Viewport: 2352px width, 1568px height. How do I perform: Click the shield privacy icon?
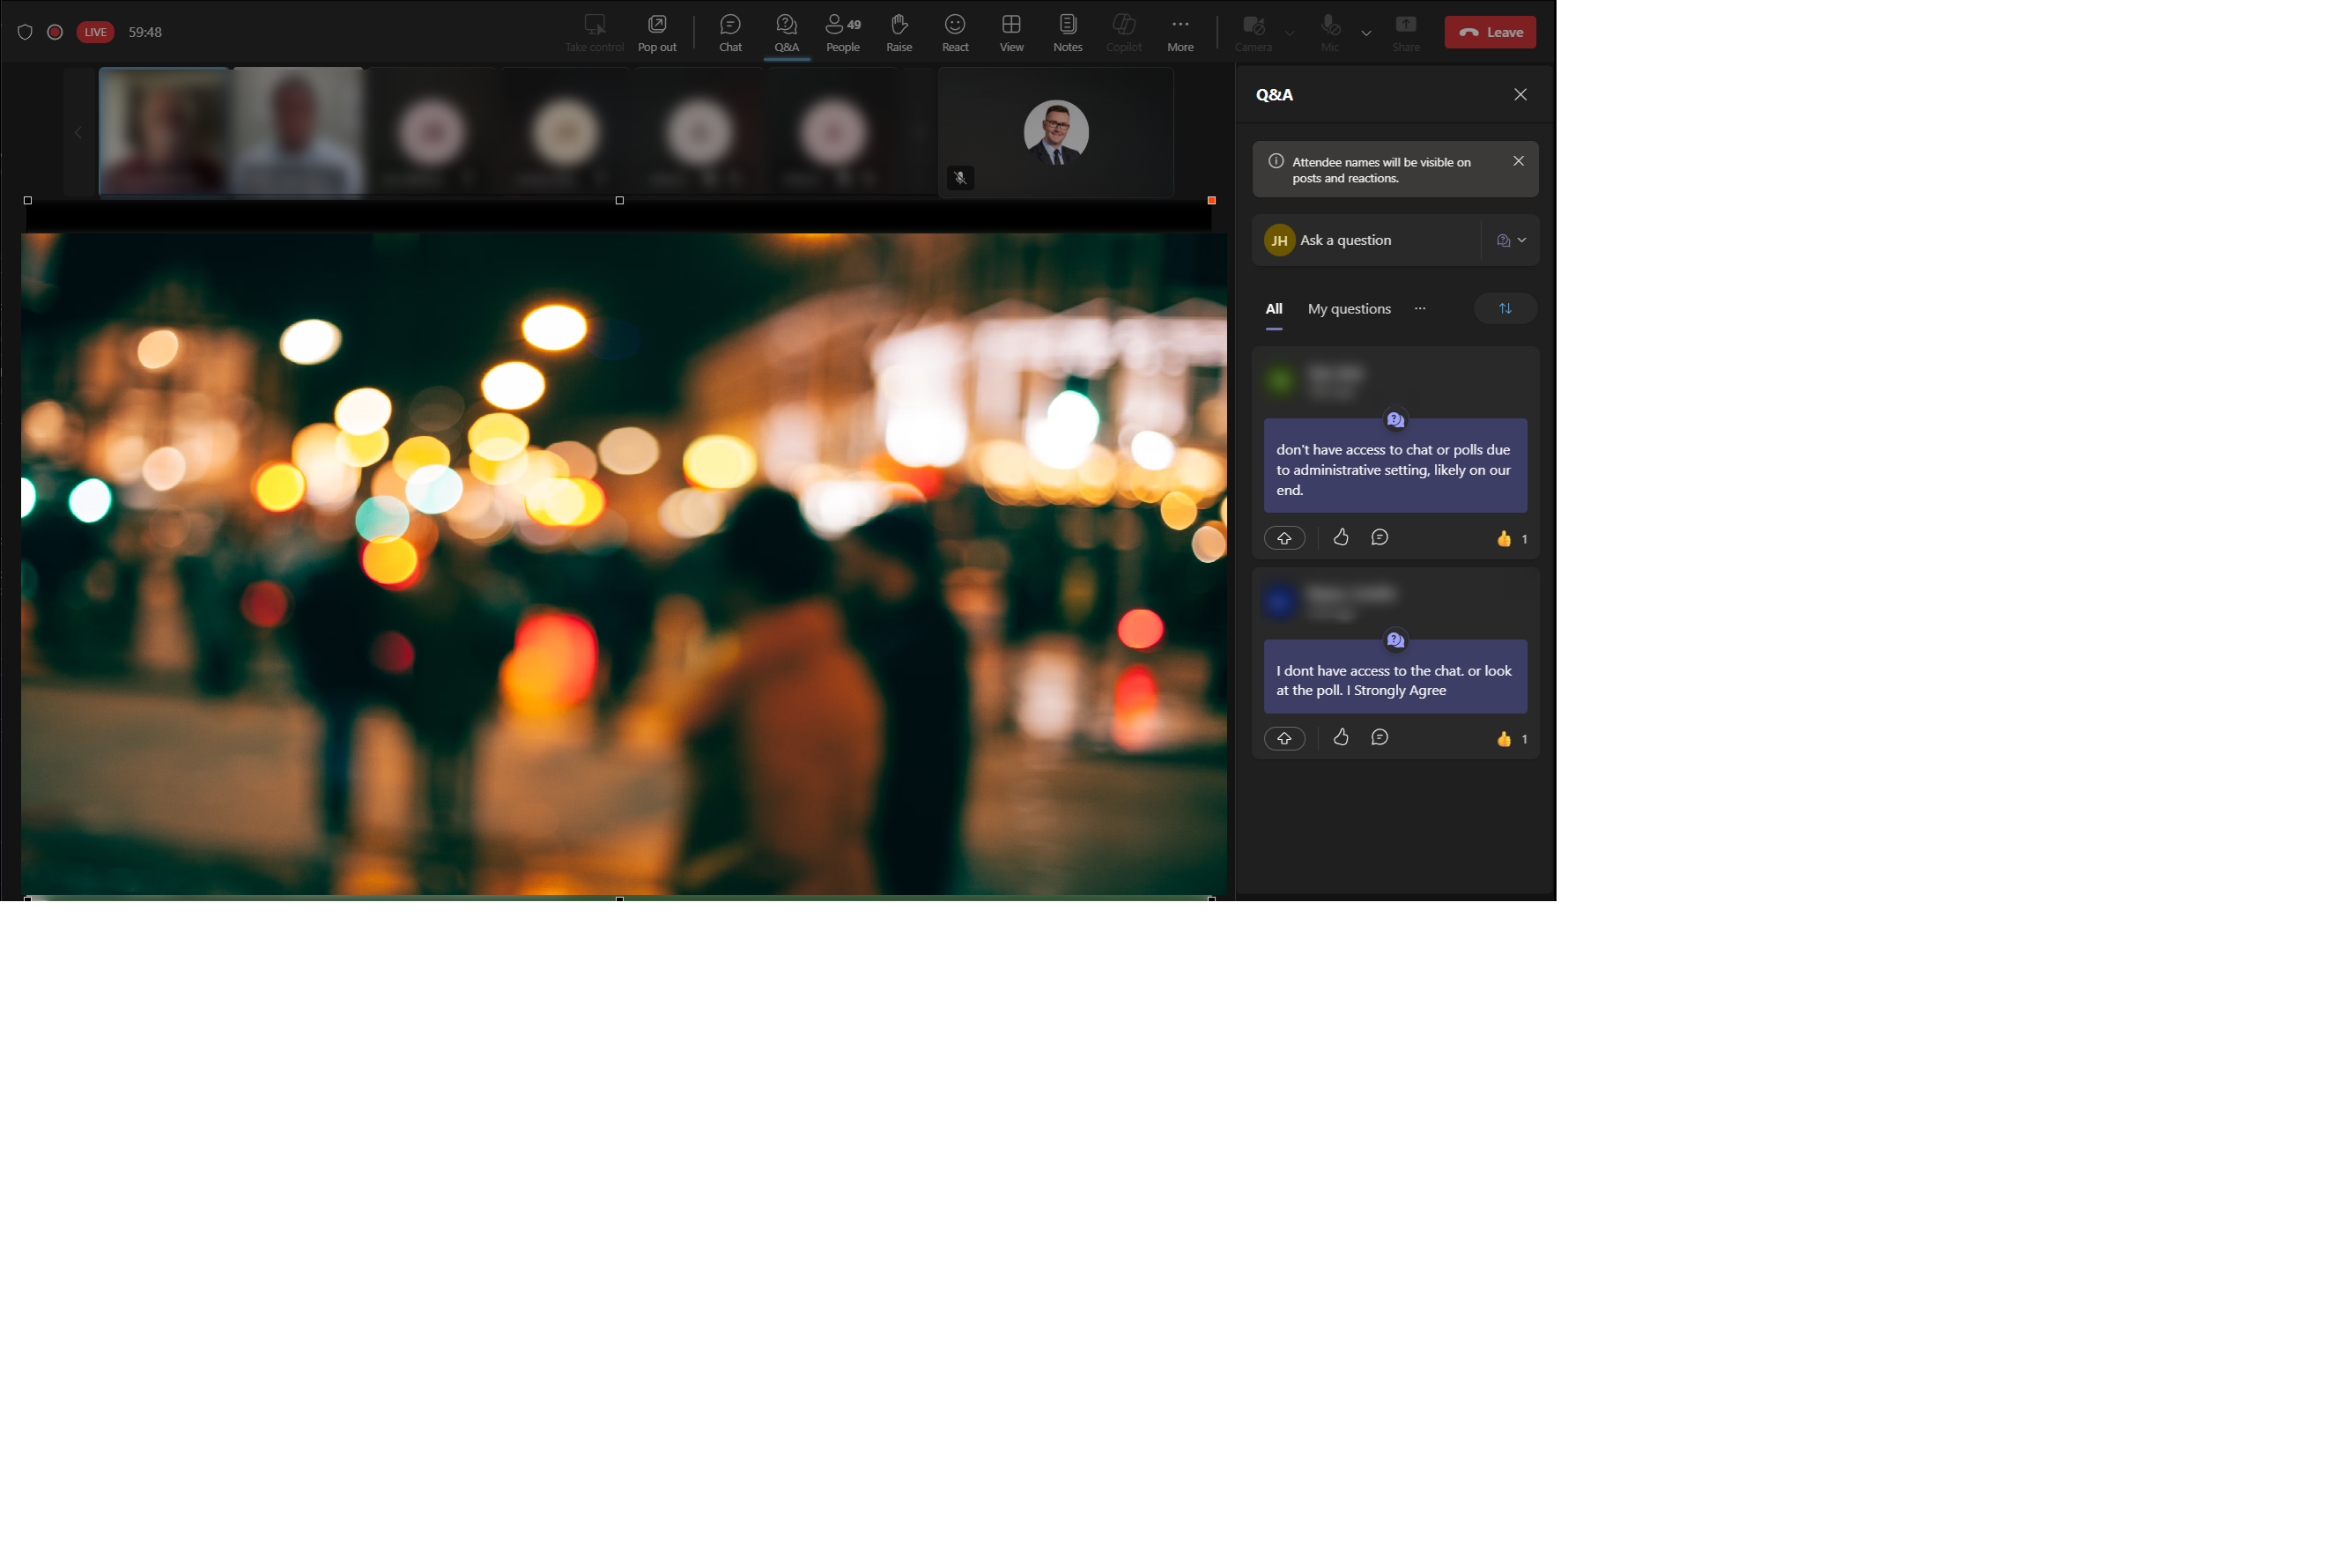tap(25, 32)
